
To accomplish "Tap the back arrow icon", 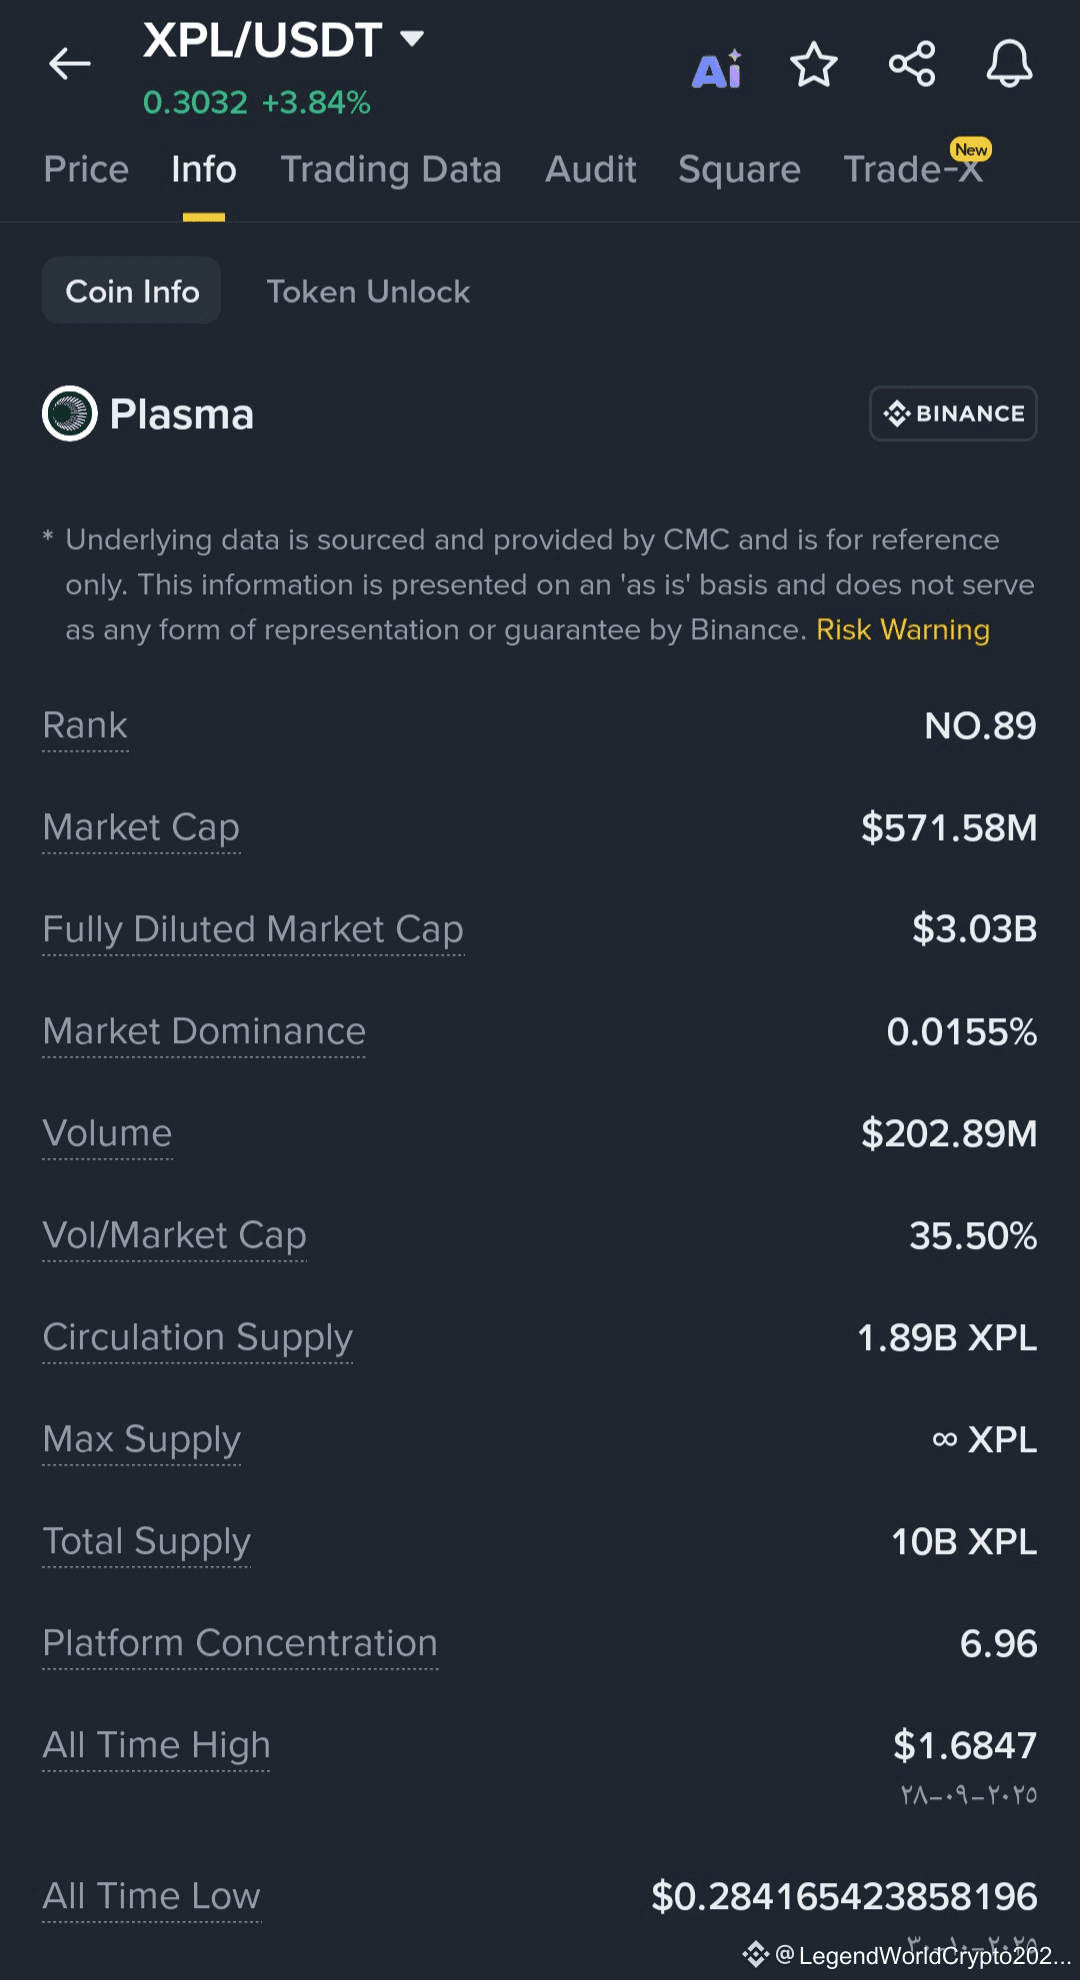I will (69, 65).
